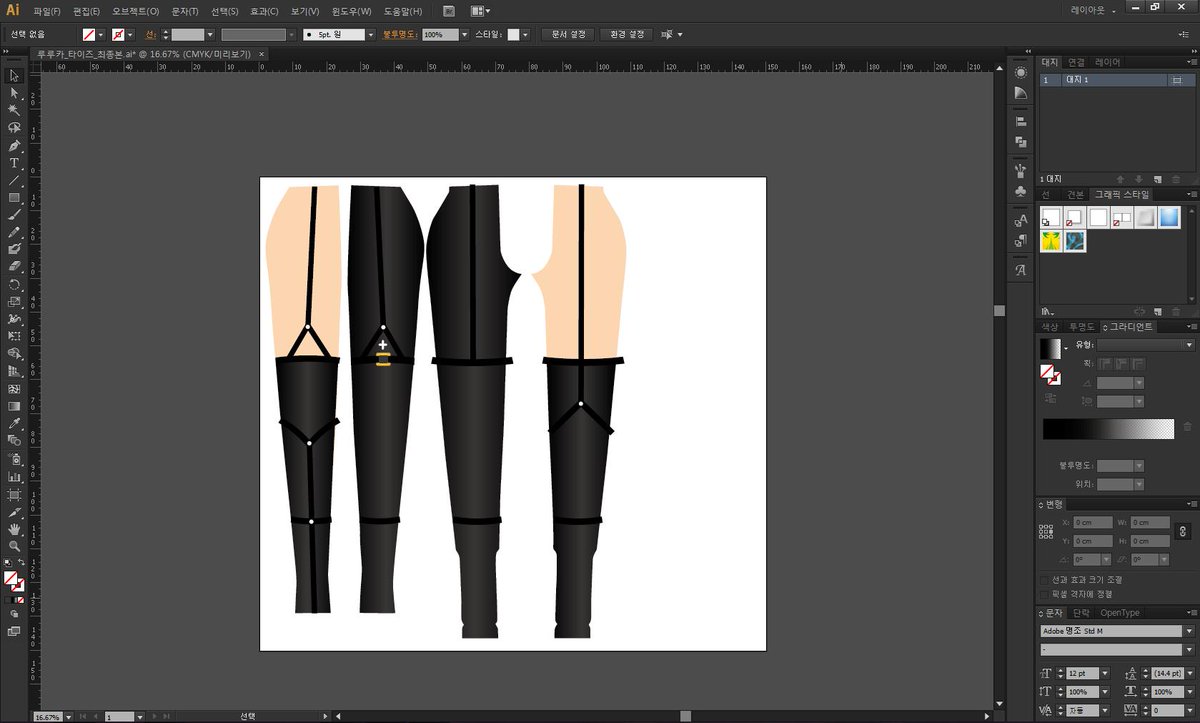
Task: Toggle constrain width and height proportions link
Action: pyautogui.click(x=1182, y=531)
